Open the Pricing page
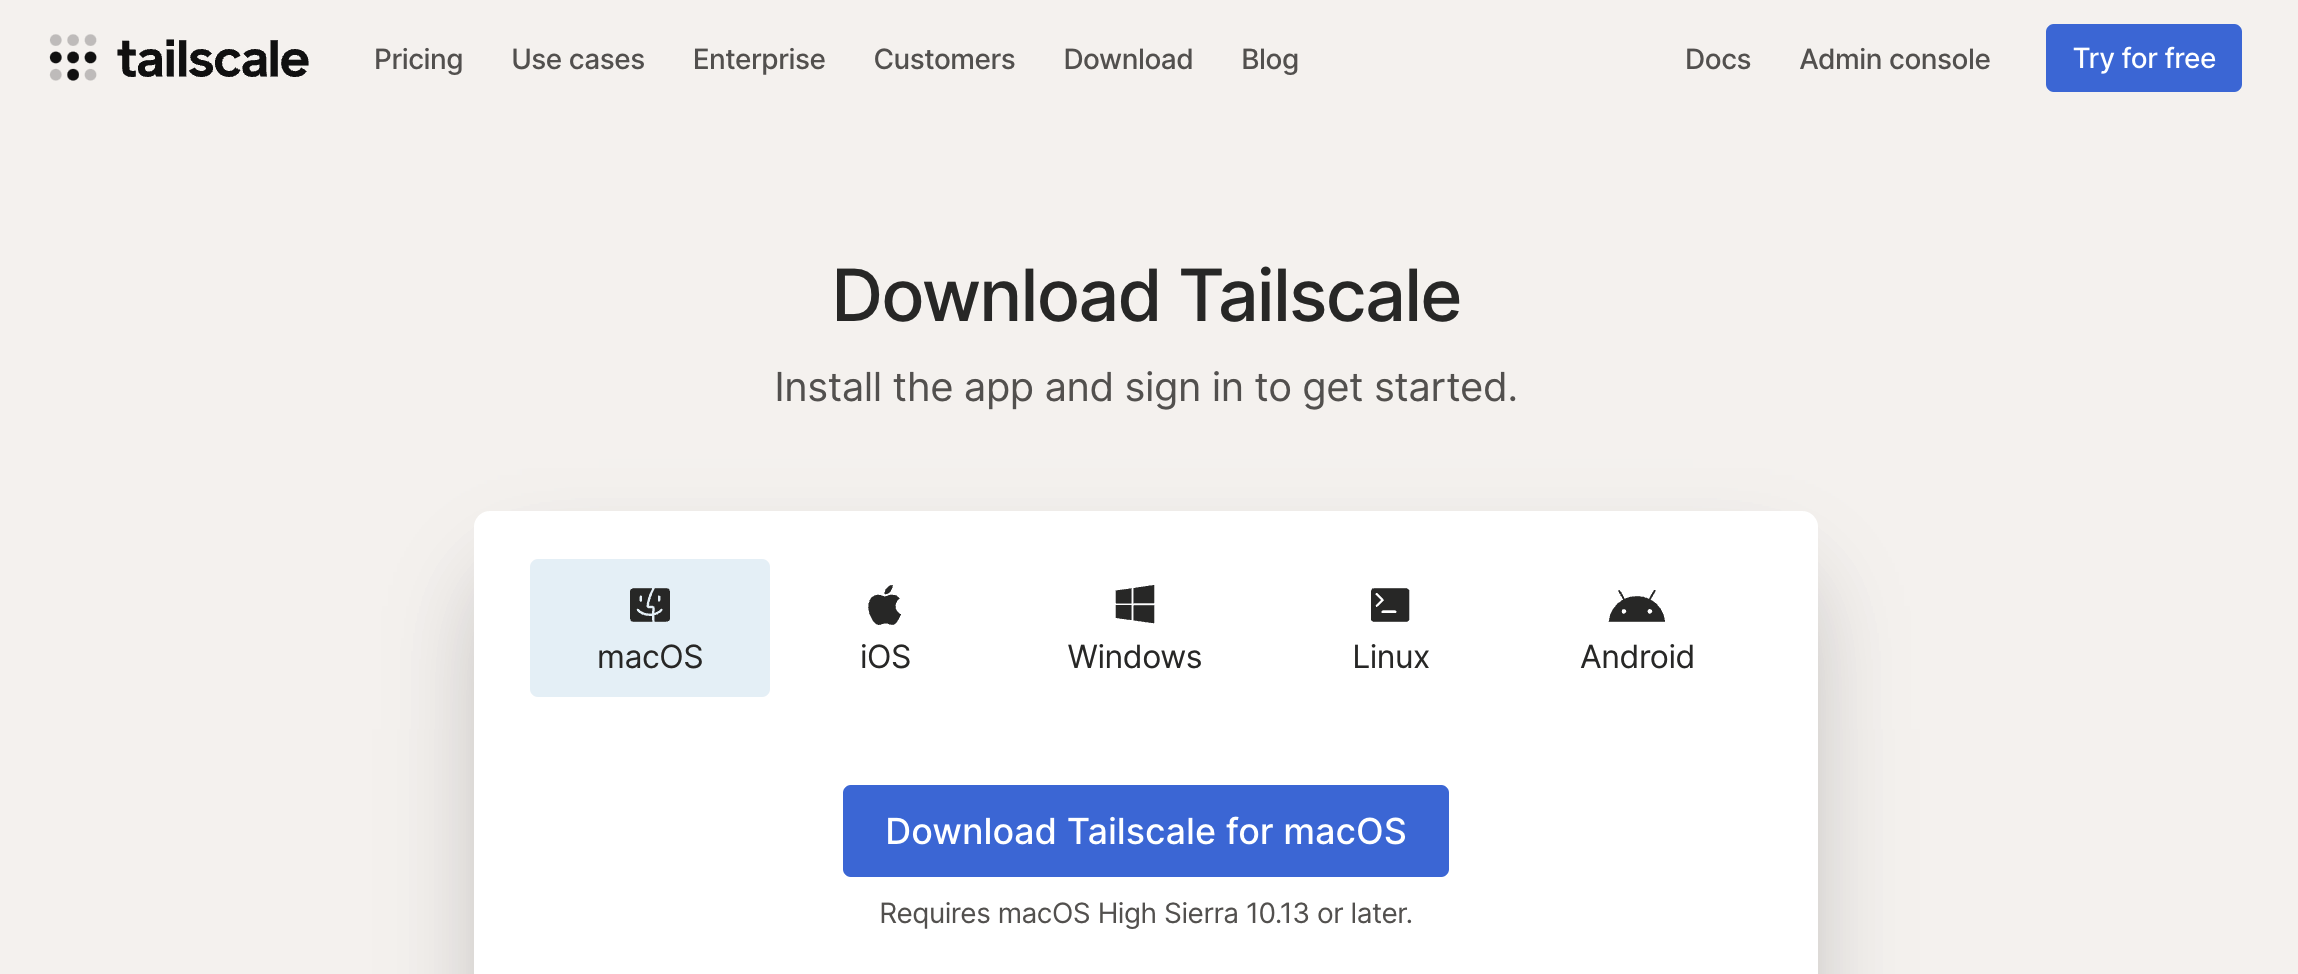 [x=418, y=59]
